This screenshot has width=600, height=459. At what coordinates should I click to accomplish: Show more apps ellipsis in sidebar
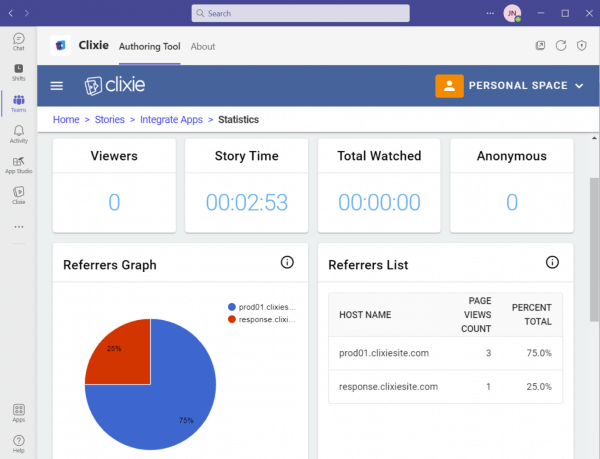coord(19,227)
